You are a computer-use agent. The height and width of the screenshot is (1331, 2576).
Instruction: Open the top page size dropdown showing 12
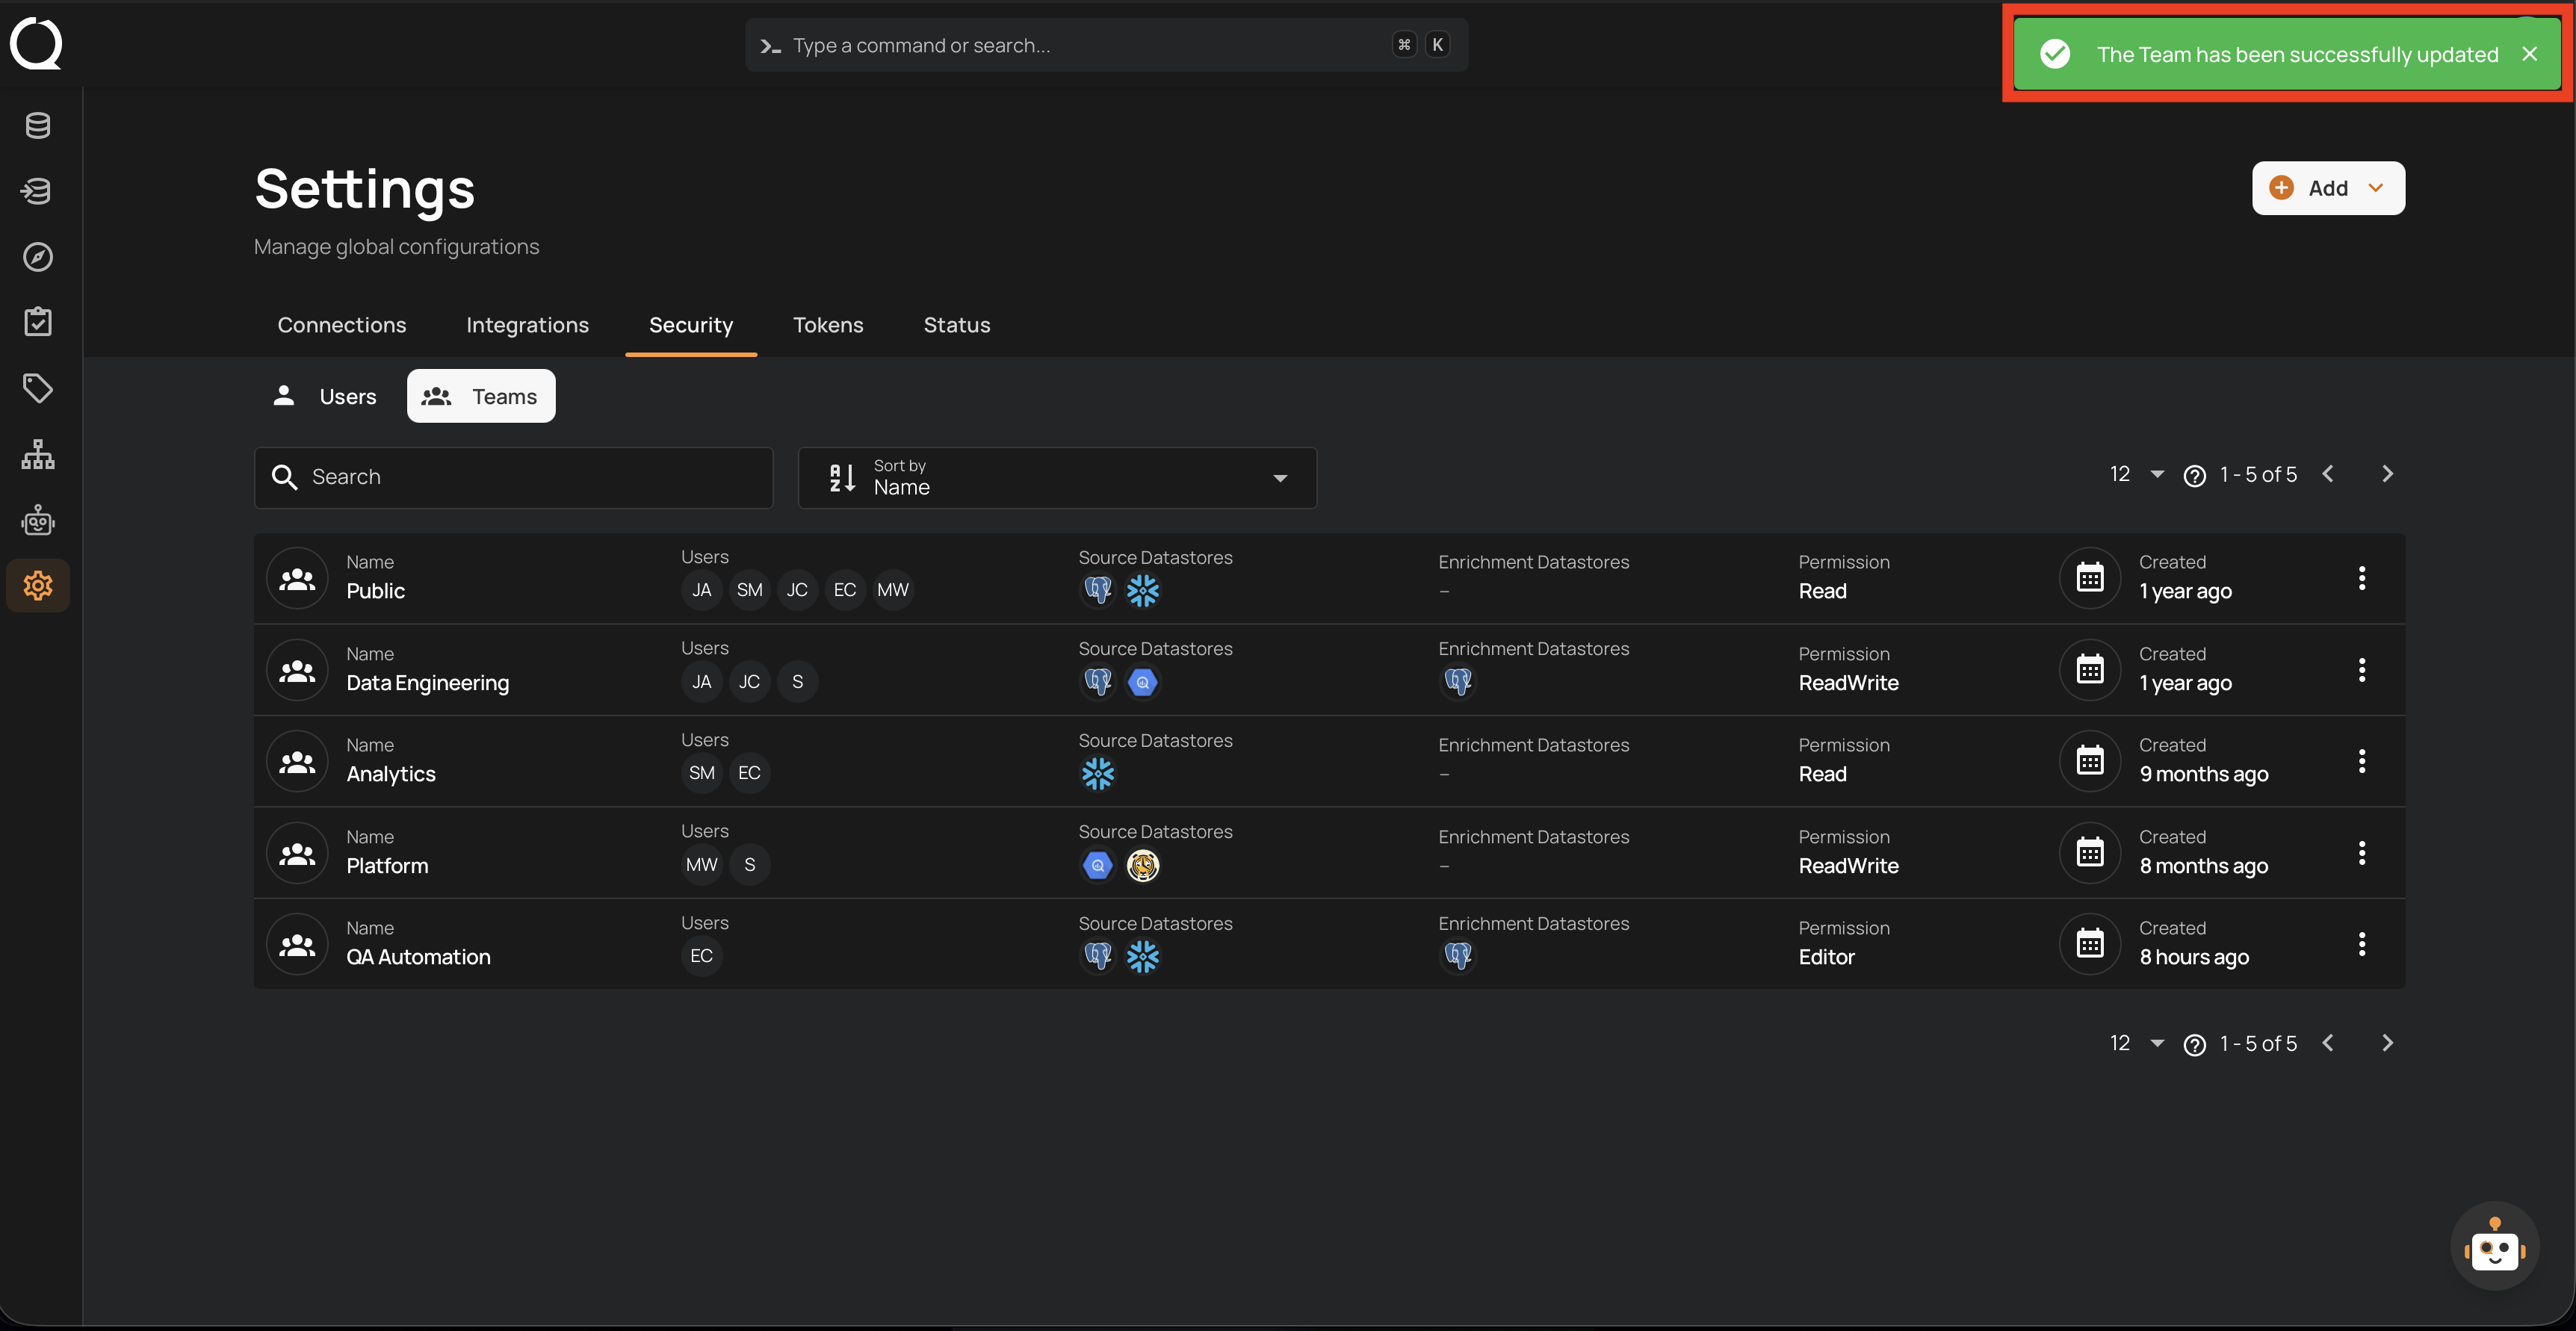point(2136,474)
